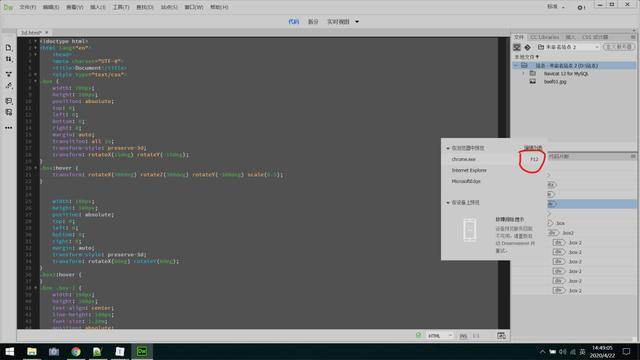Click the Git diamond icon in Files panel

527,47
